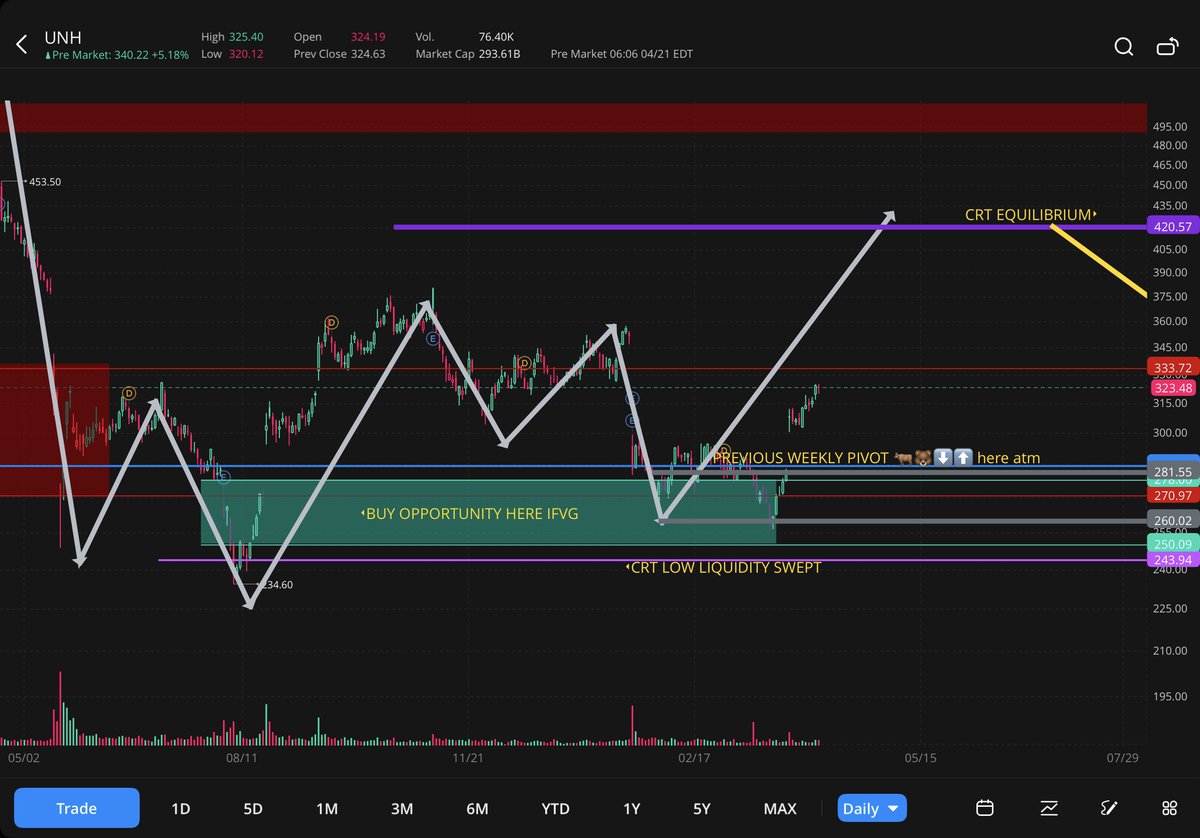The image size is (1200, 838).
Task: Tap the 234.60 low price marker
Action: pyautogui.click(x=276, y=585)
